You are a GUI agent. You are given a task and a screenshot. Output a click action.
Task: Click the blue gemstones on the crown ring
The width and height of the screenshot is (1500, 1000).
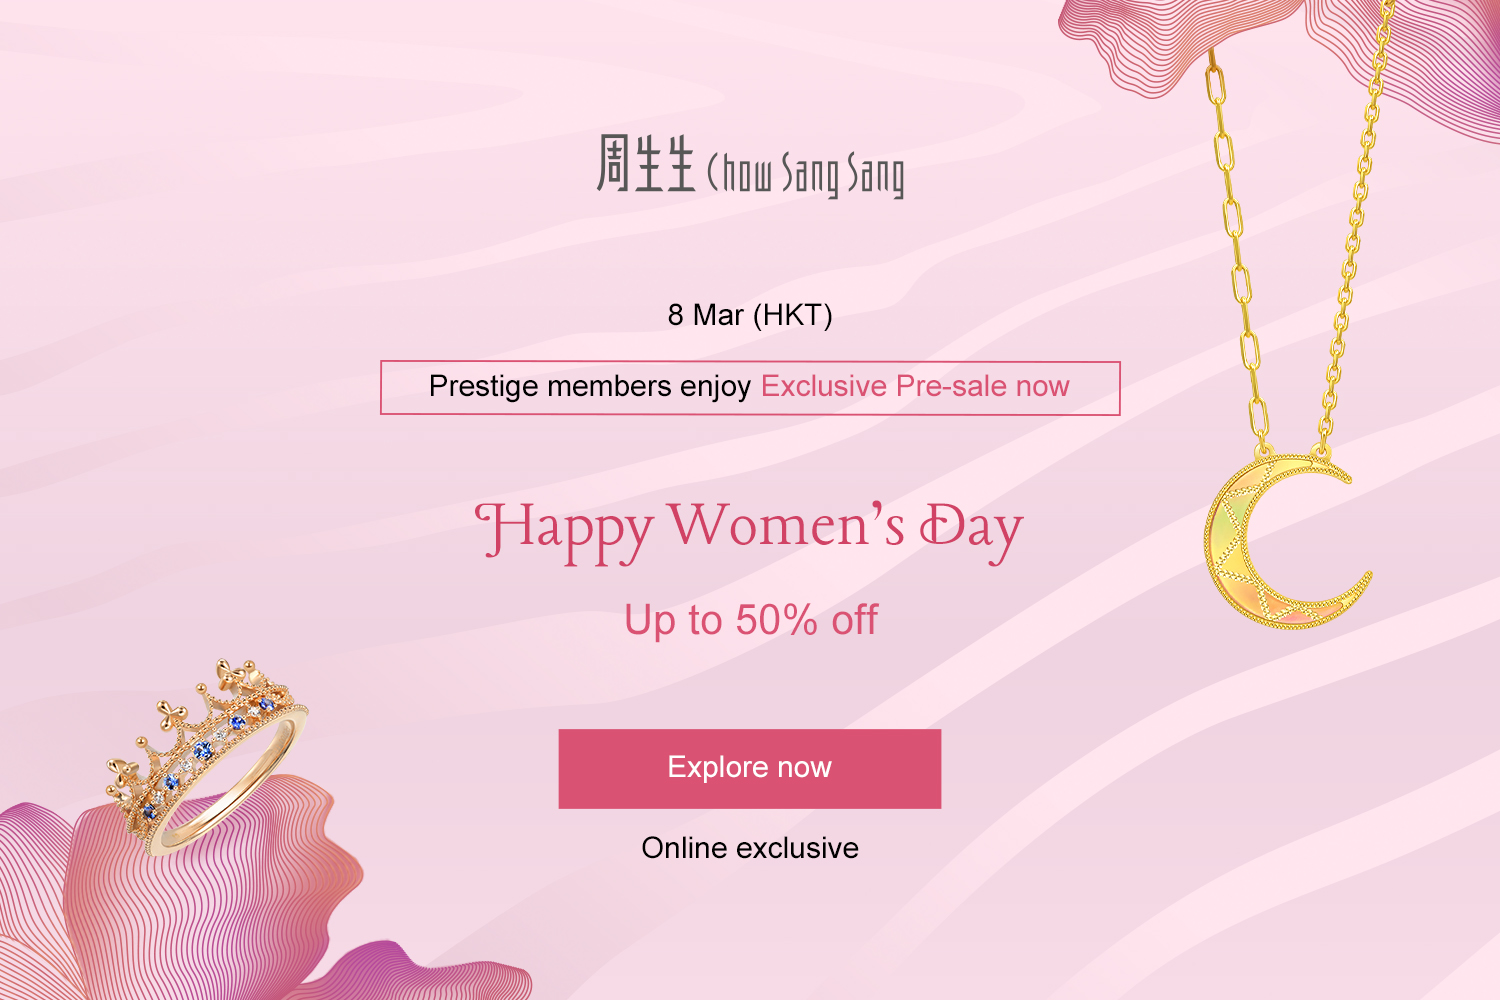[x=204, y=749]
